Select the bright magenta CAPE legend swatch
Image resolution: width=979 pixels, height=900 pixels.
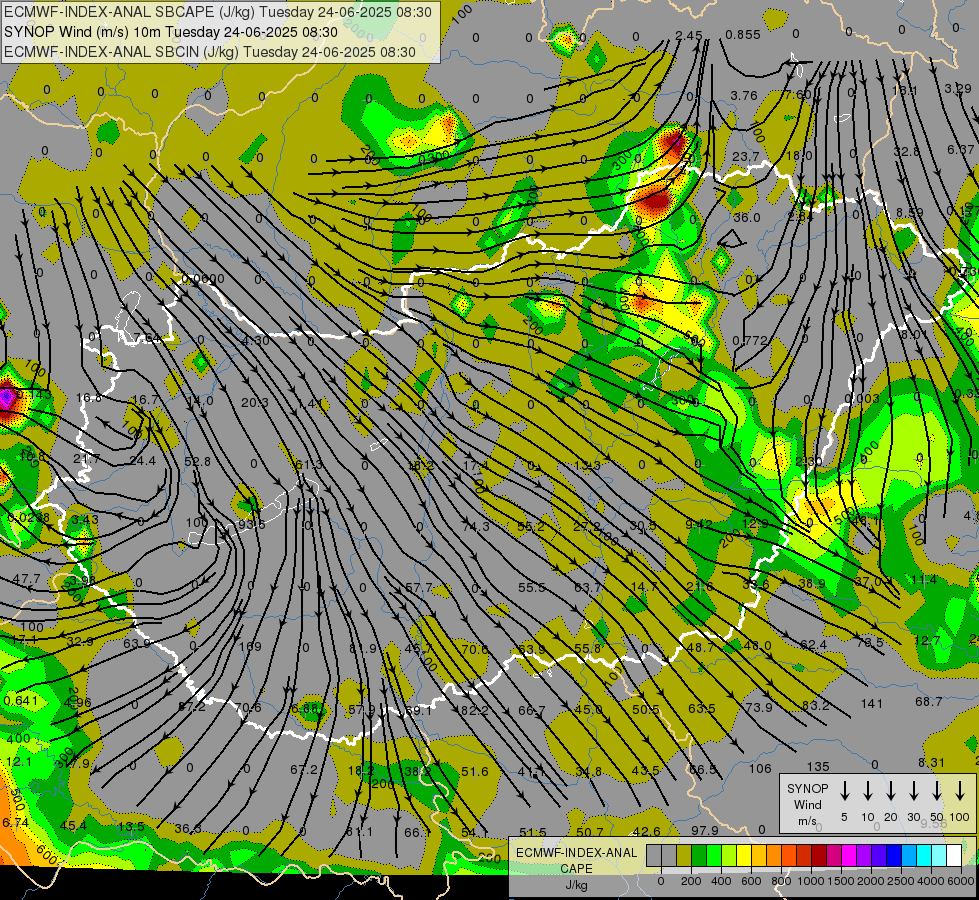(x=850, y=856)
